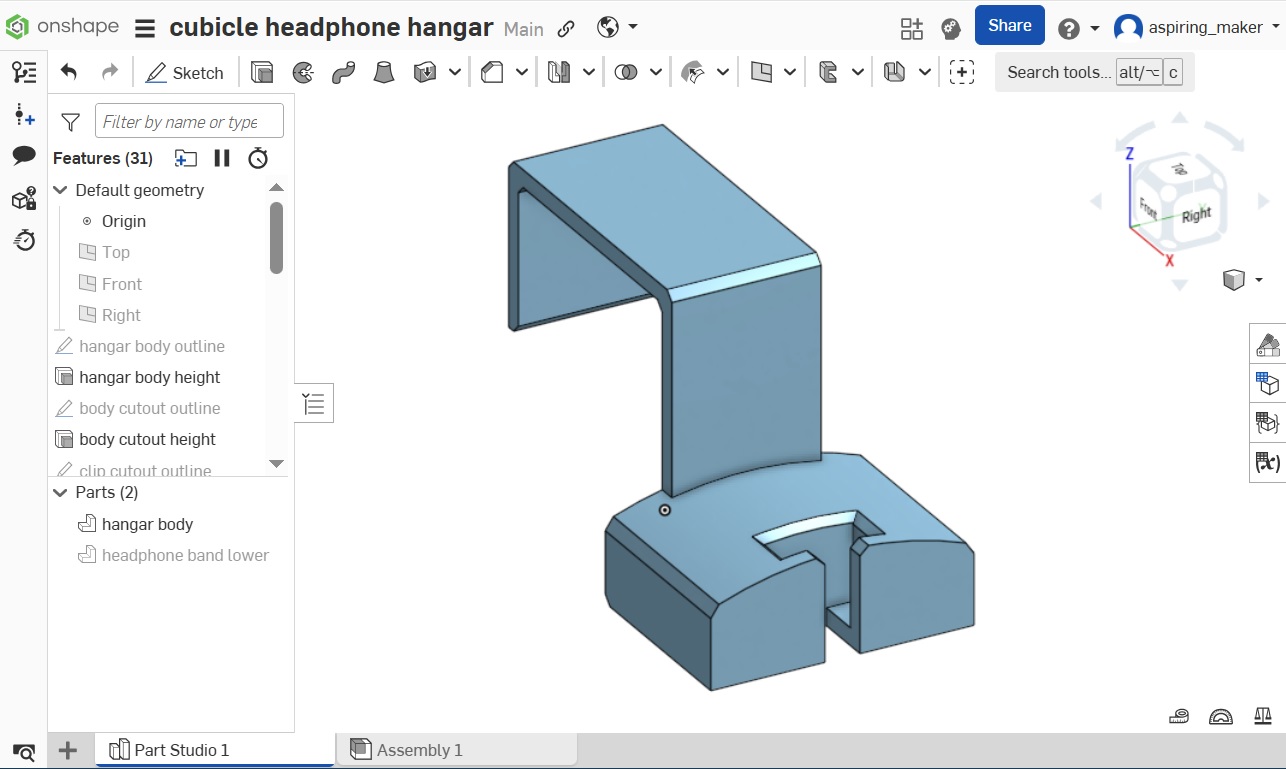Open the Configuration panel icon
Screen dimensions: 1286x769
(x=1268, y=384)
